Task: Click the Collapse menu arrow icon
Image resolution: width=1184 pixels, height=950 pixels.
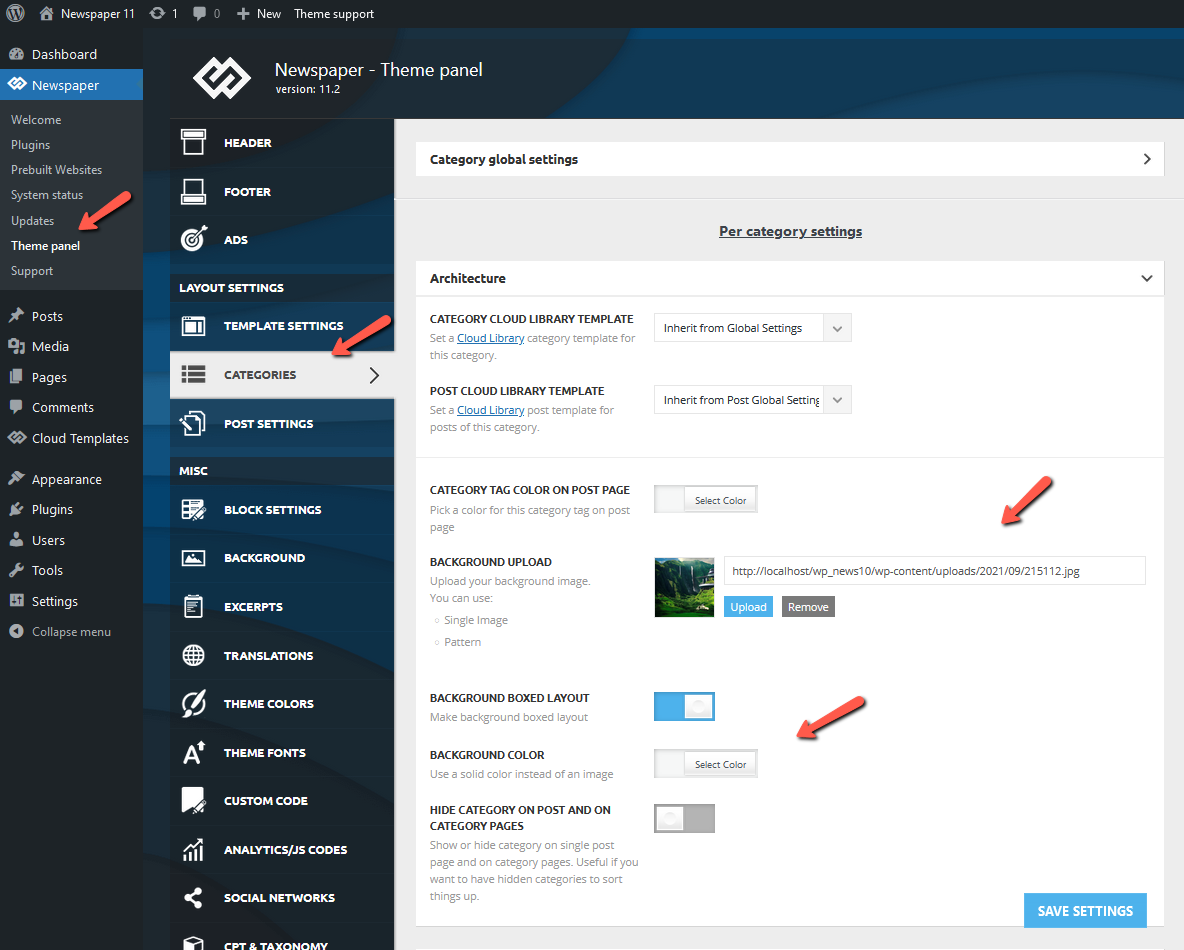Action: coord(17,631)
